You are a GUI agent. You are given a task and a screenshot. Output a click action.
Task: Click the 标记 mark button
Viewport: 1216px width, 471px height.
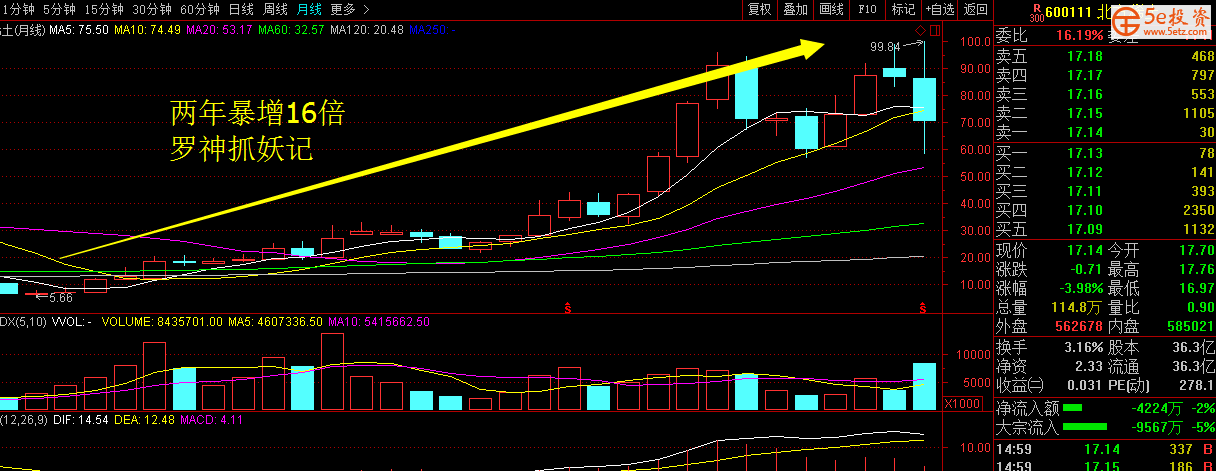903,9
